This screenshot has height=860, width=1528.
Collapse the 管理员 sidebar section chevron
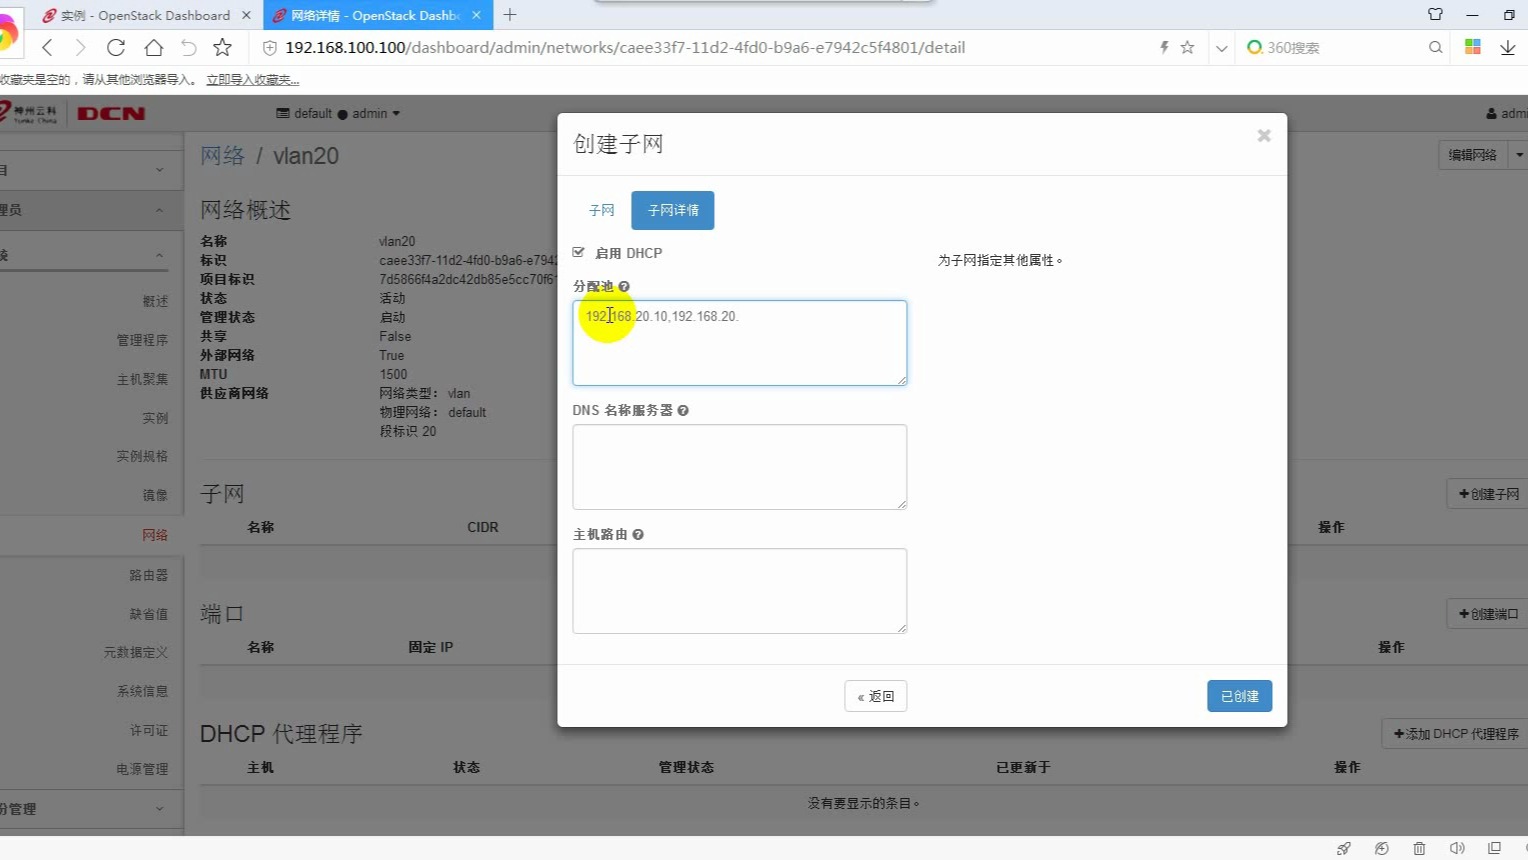(160, 210)
